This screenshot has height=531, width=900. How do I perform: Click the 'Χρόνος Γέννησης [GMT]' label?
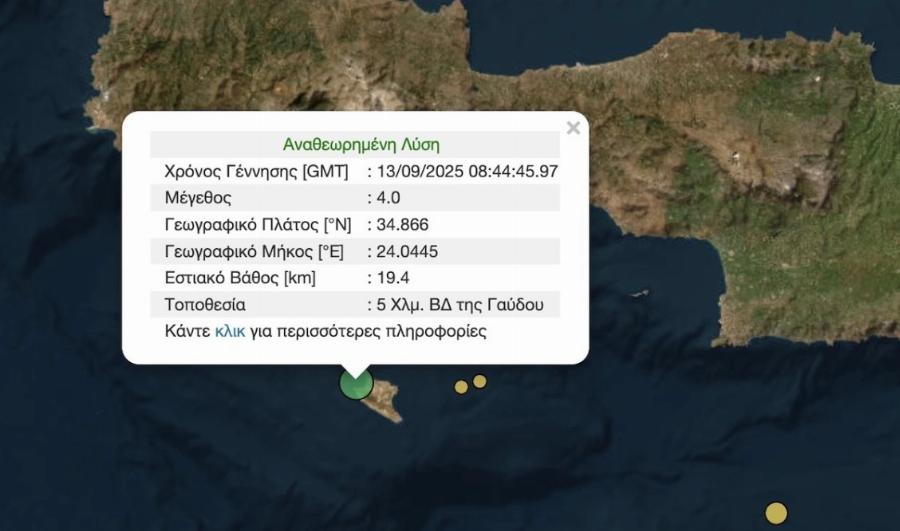[256, 171]
